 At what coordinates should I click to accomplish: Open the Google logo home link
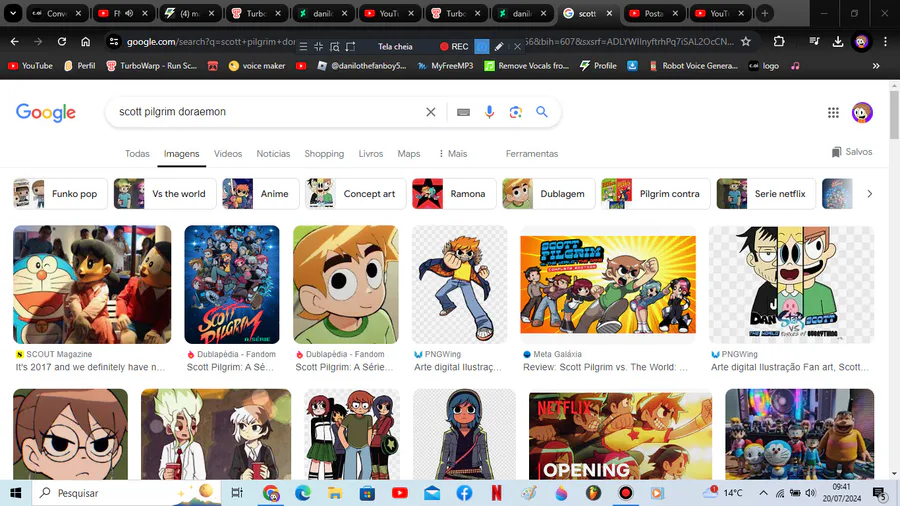tap(46, 113)
